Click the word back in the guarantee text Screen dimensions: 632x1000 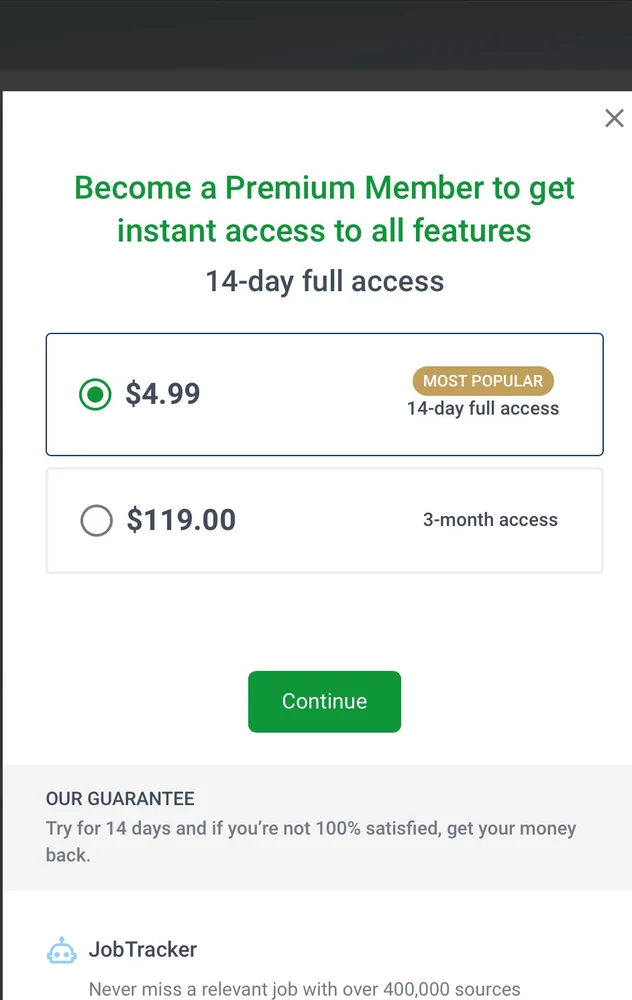pos(68,856)
